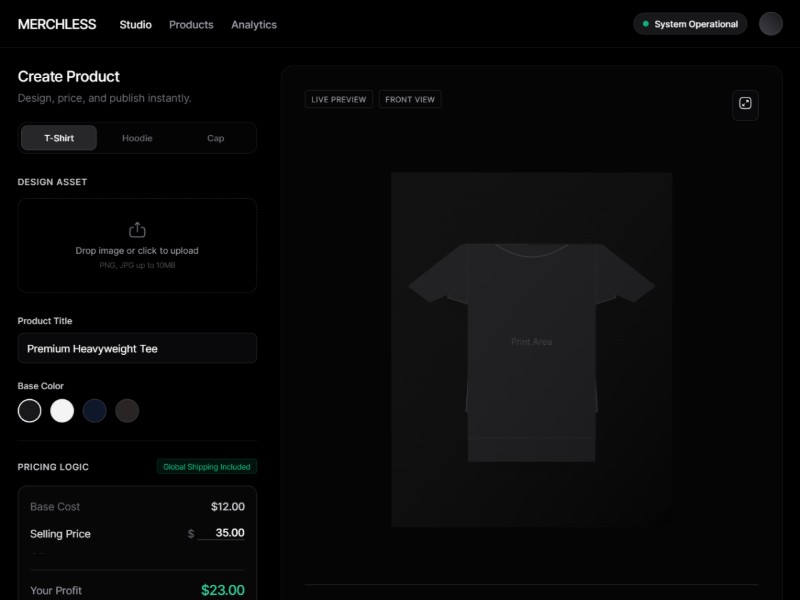The height and width of the screenshot is (600, 800).
Task: Open the Studio menu item
Action: pos(135,24)
